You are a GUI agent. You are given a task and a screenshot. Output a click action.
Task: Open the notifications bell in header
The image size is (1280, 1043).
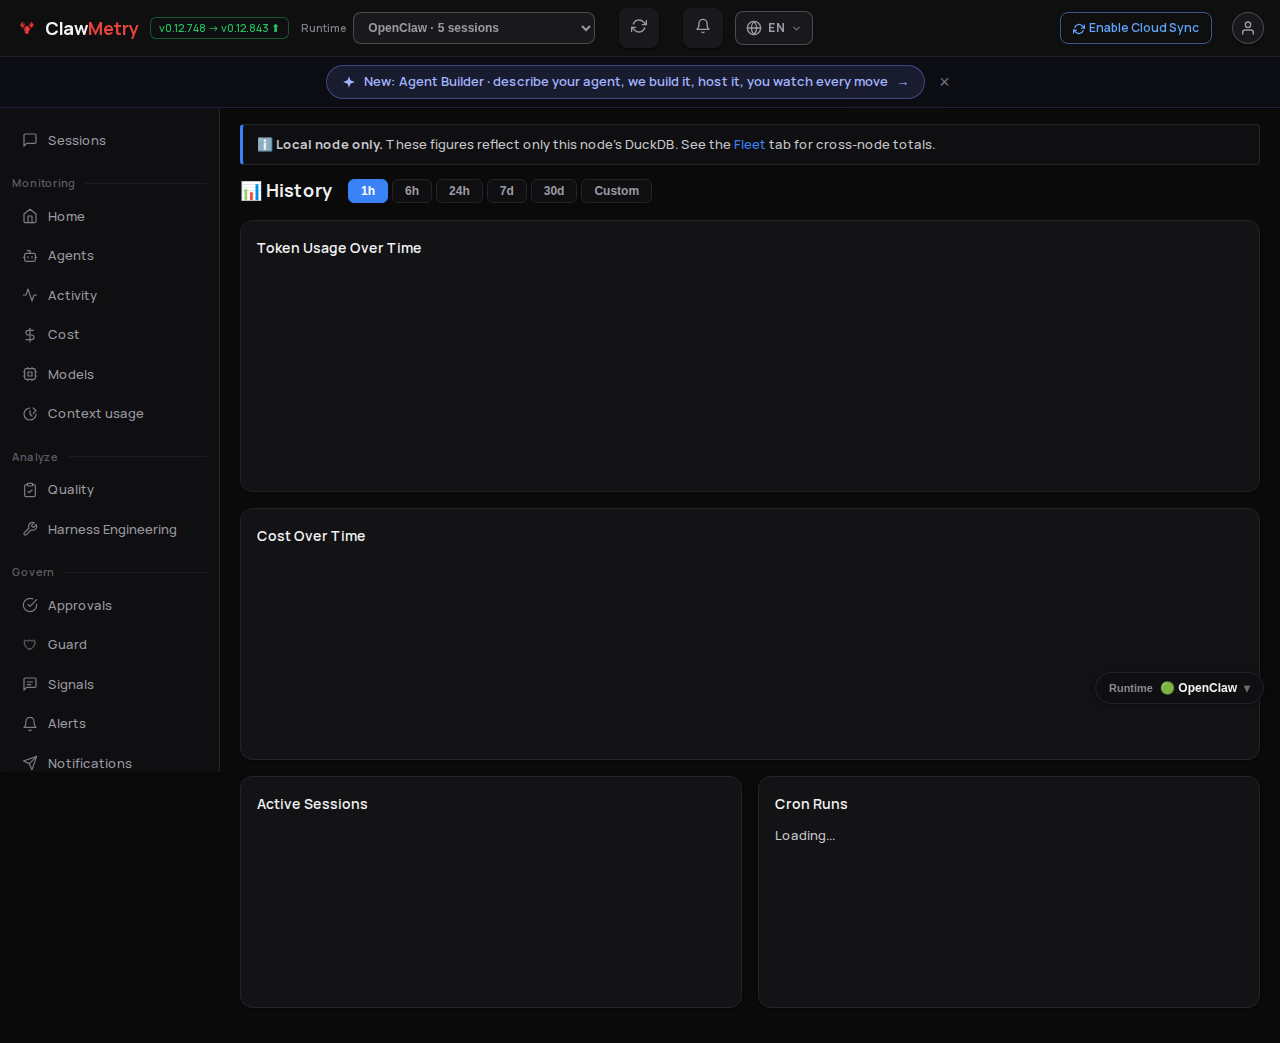(703, 28)
